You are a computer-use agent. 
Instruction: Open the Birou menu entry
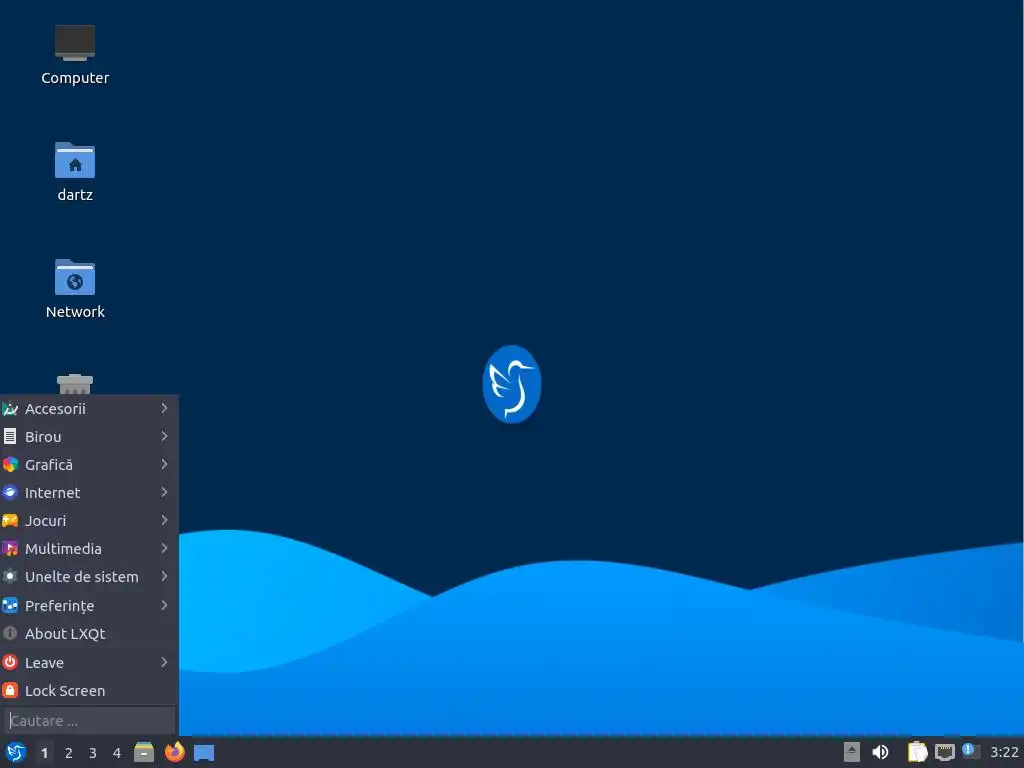[89, 437]
